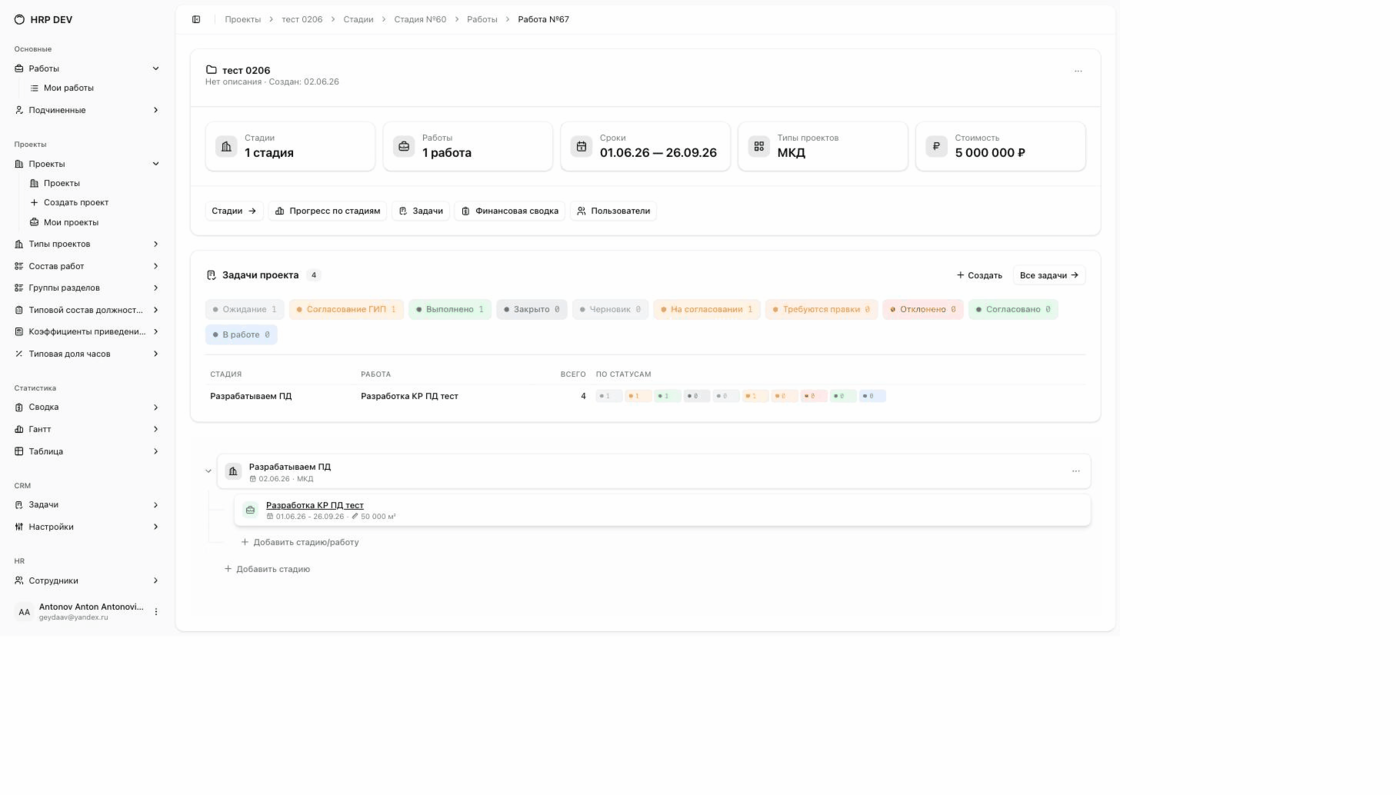Go to тест 0206 breadcrumb
The width and height of the screenshot is (1400, 795).
pos(302,19)
